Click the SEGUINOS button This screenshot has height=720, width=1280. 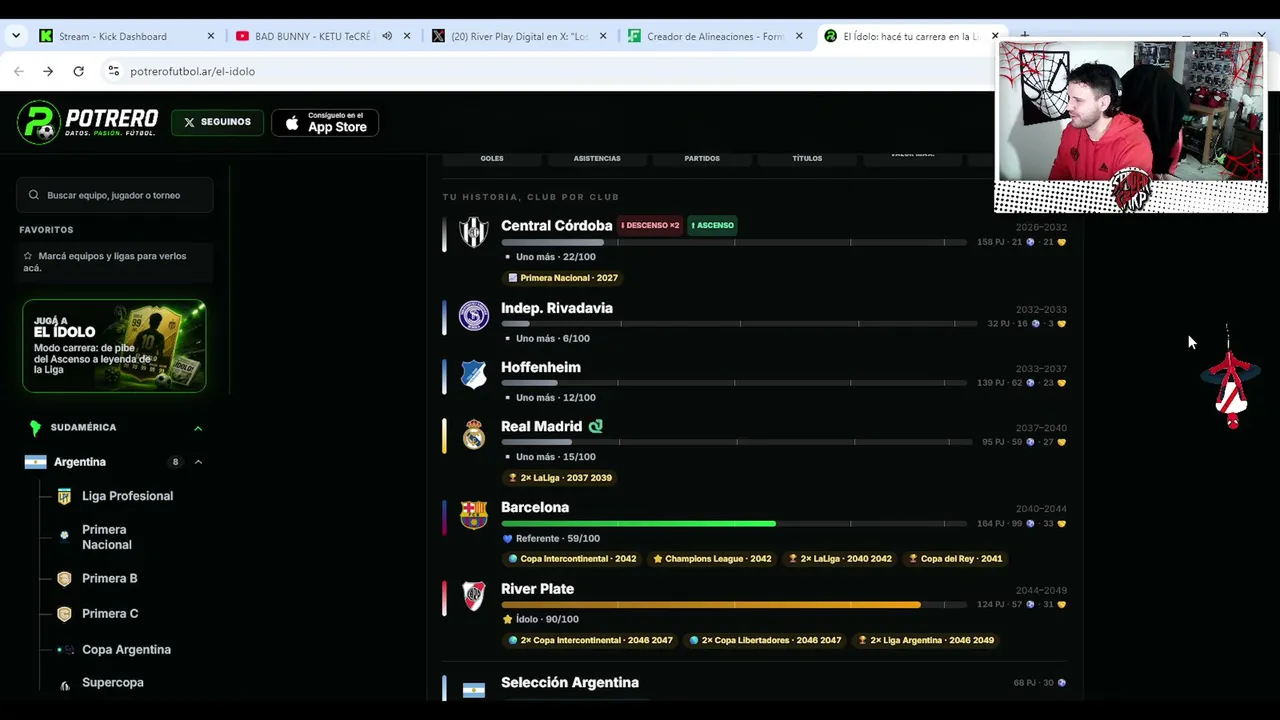pos(217,122)
